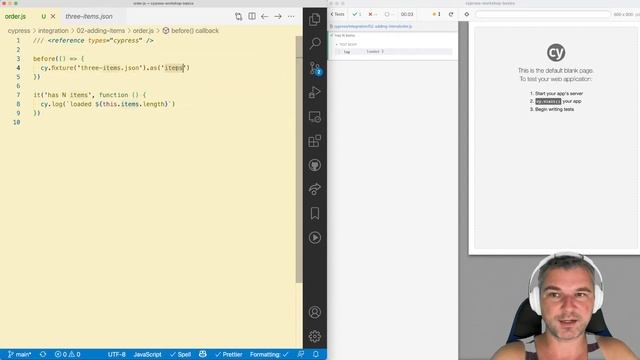Screen dimensions: 640x360
Task: Click line 1 reference types comment
Action: click(x=93, y=40)
